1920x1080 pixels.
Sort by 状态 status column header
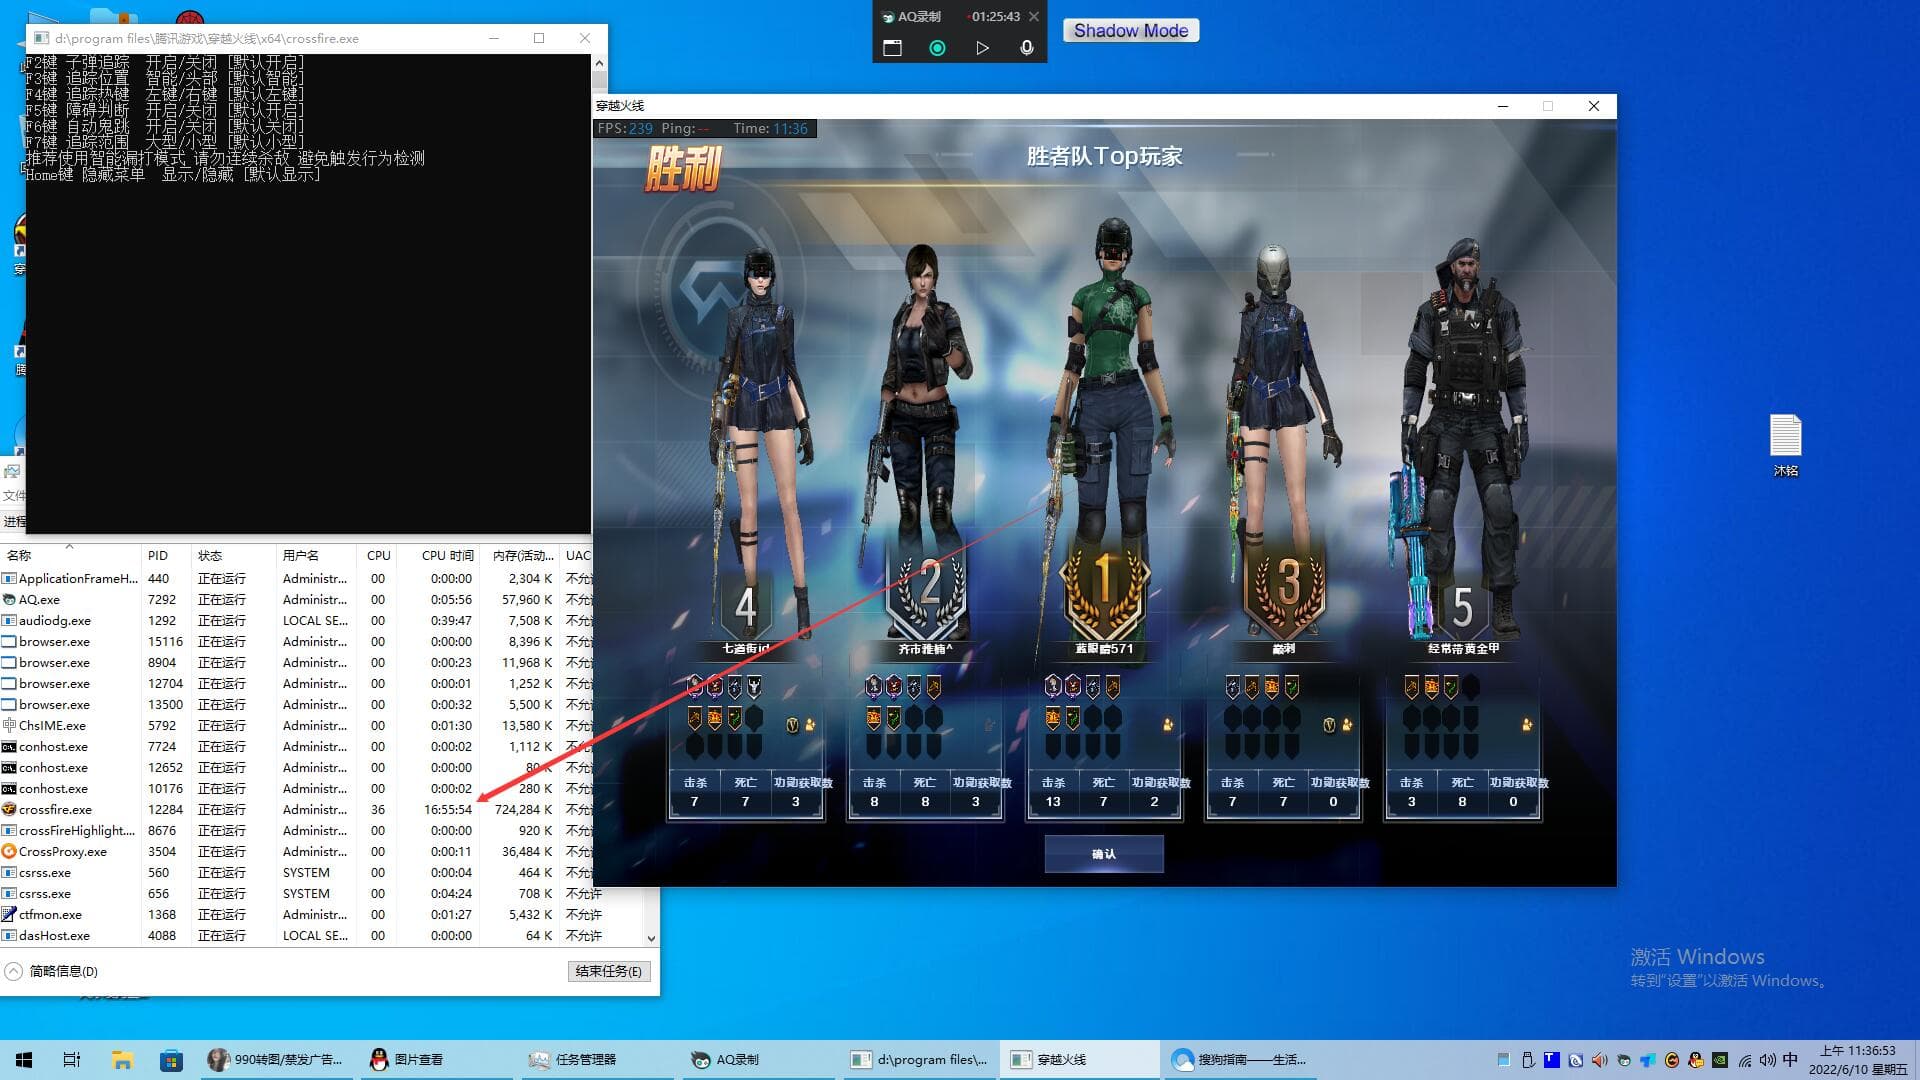coord(232,555)
